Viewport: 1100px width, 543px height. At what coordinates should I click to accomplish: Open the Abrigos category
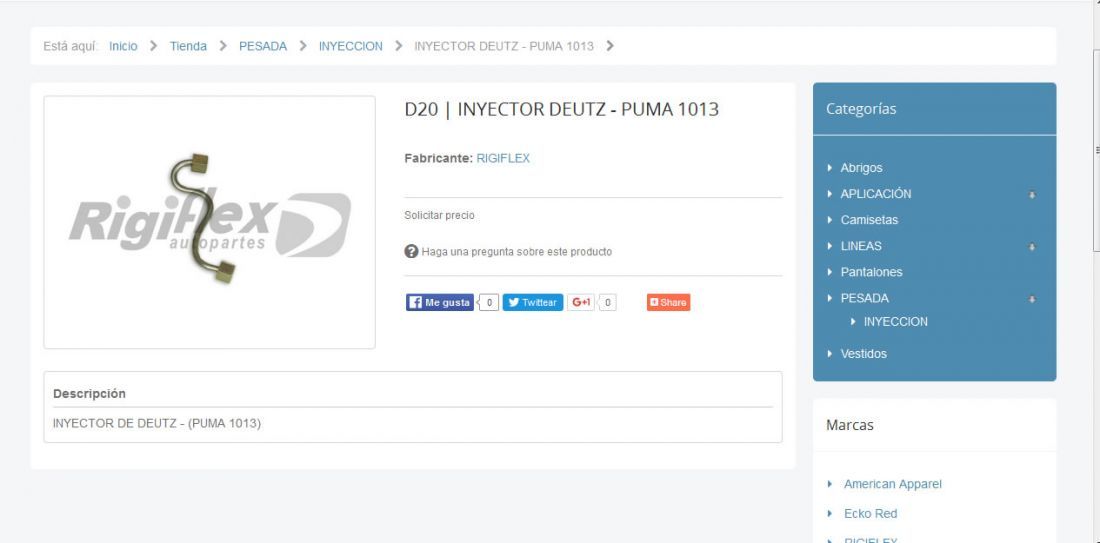[x=861, y=168]
